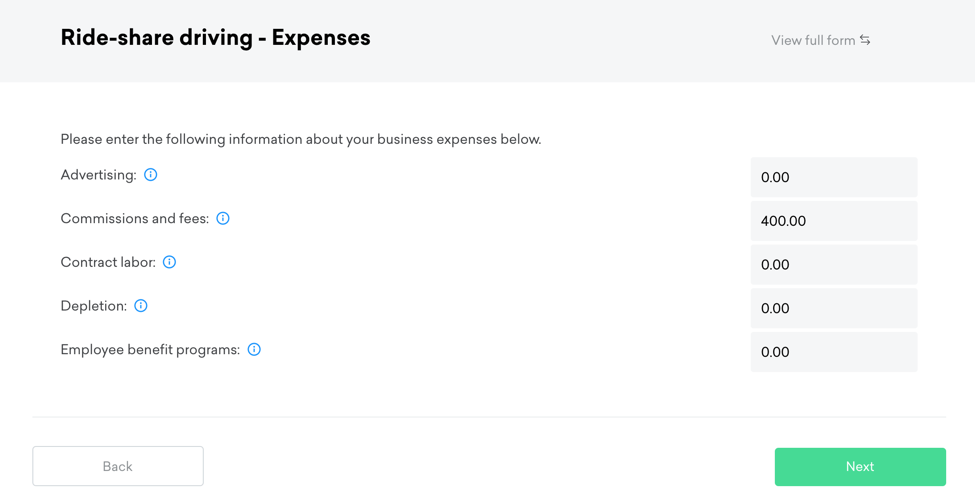
Task: Click the swap arrows icon beside View full form
Action: pos(865,40)
